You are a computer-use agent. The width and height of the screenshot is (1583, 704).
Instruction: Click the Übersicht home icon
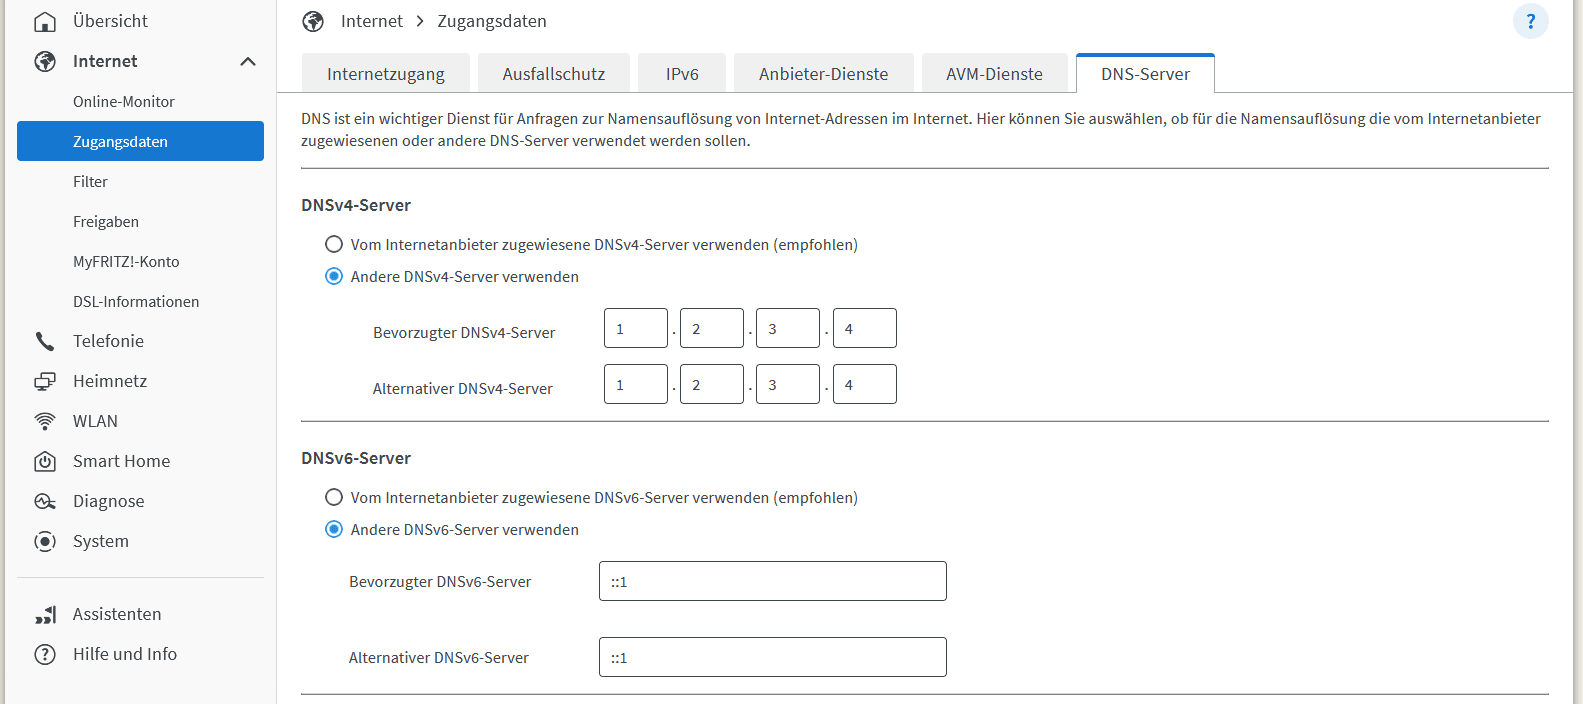click(x=45, y=21)
